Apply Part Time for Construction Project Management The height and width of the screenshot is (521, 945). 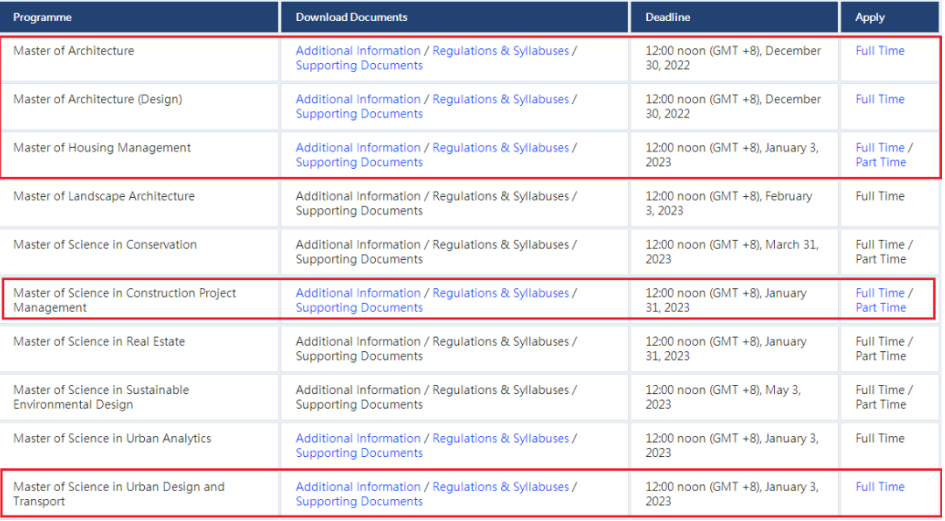tap(880, 308)
